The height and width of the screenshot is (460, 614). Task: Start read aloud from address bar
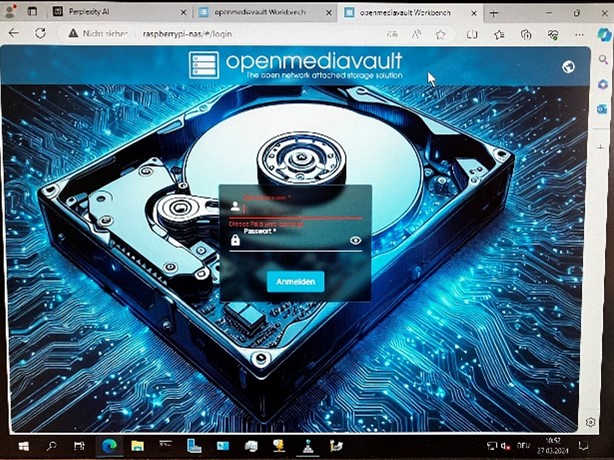(x=416, y=34)
